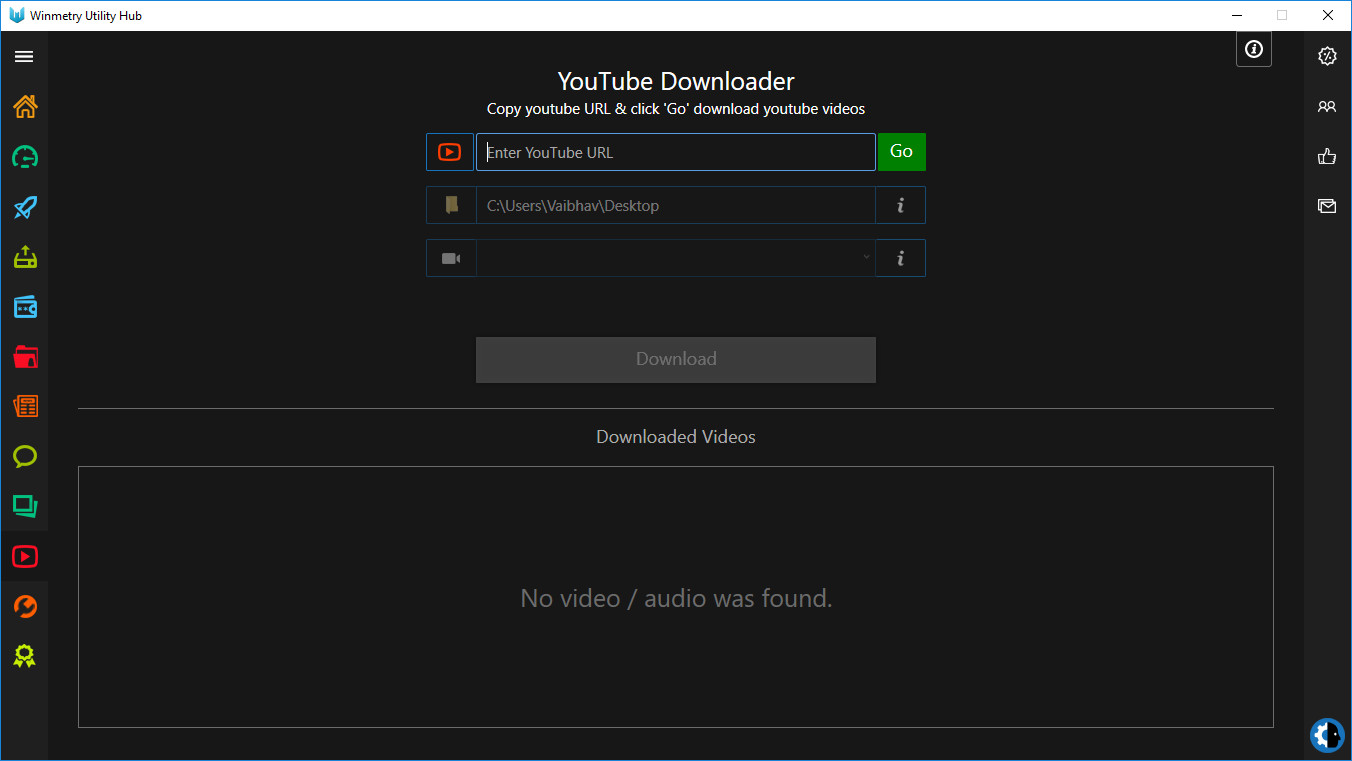Open the red locked folder tool
Image resolution: width=1352 pixels, height=761 pixels.
point(25,357)
